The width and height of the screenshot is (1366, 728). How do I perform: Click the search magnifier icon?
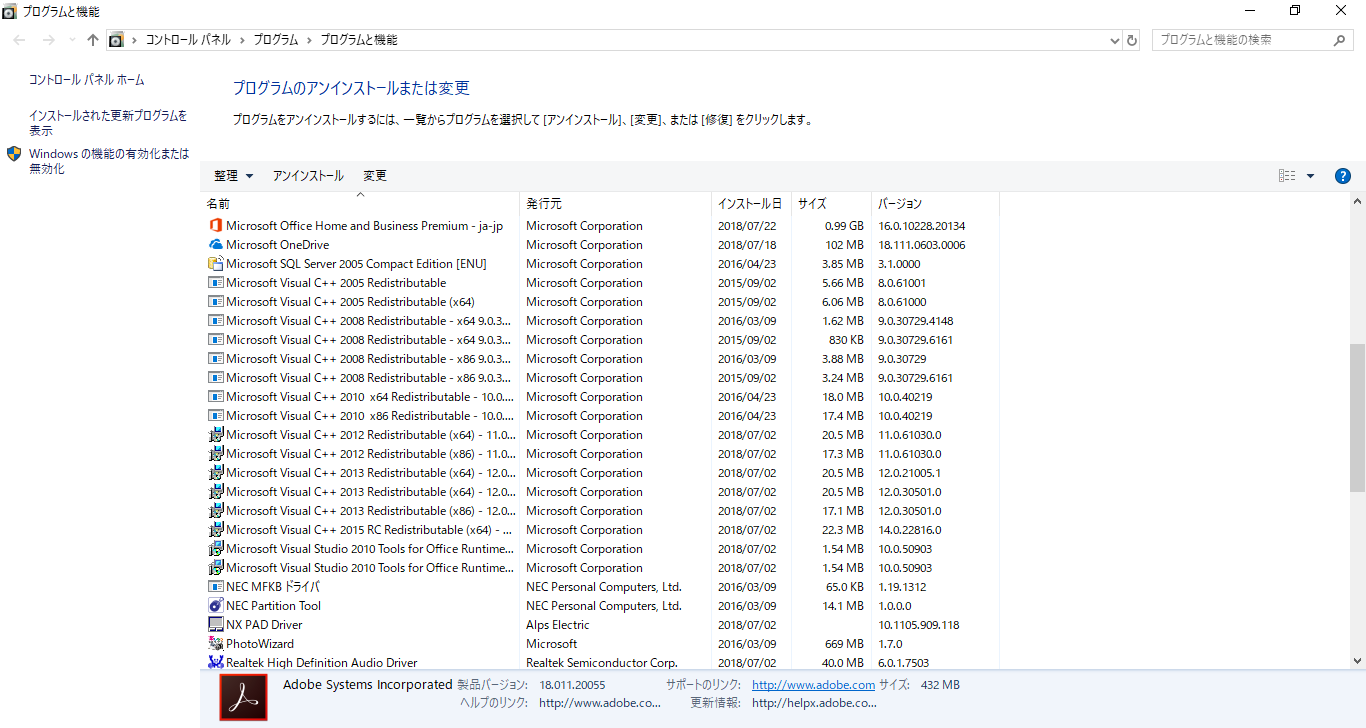tap(1340, 40)
